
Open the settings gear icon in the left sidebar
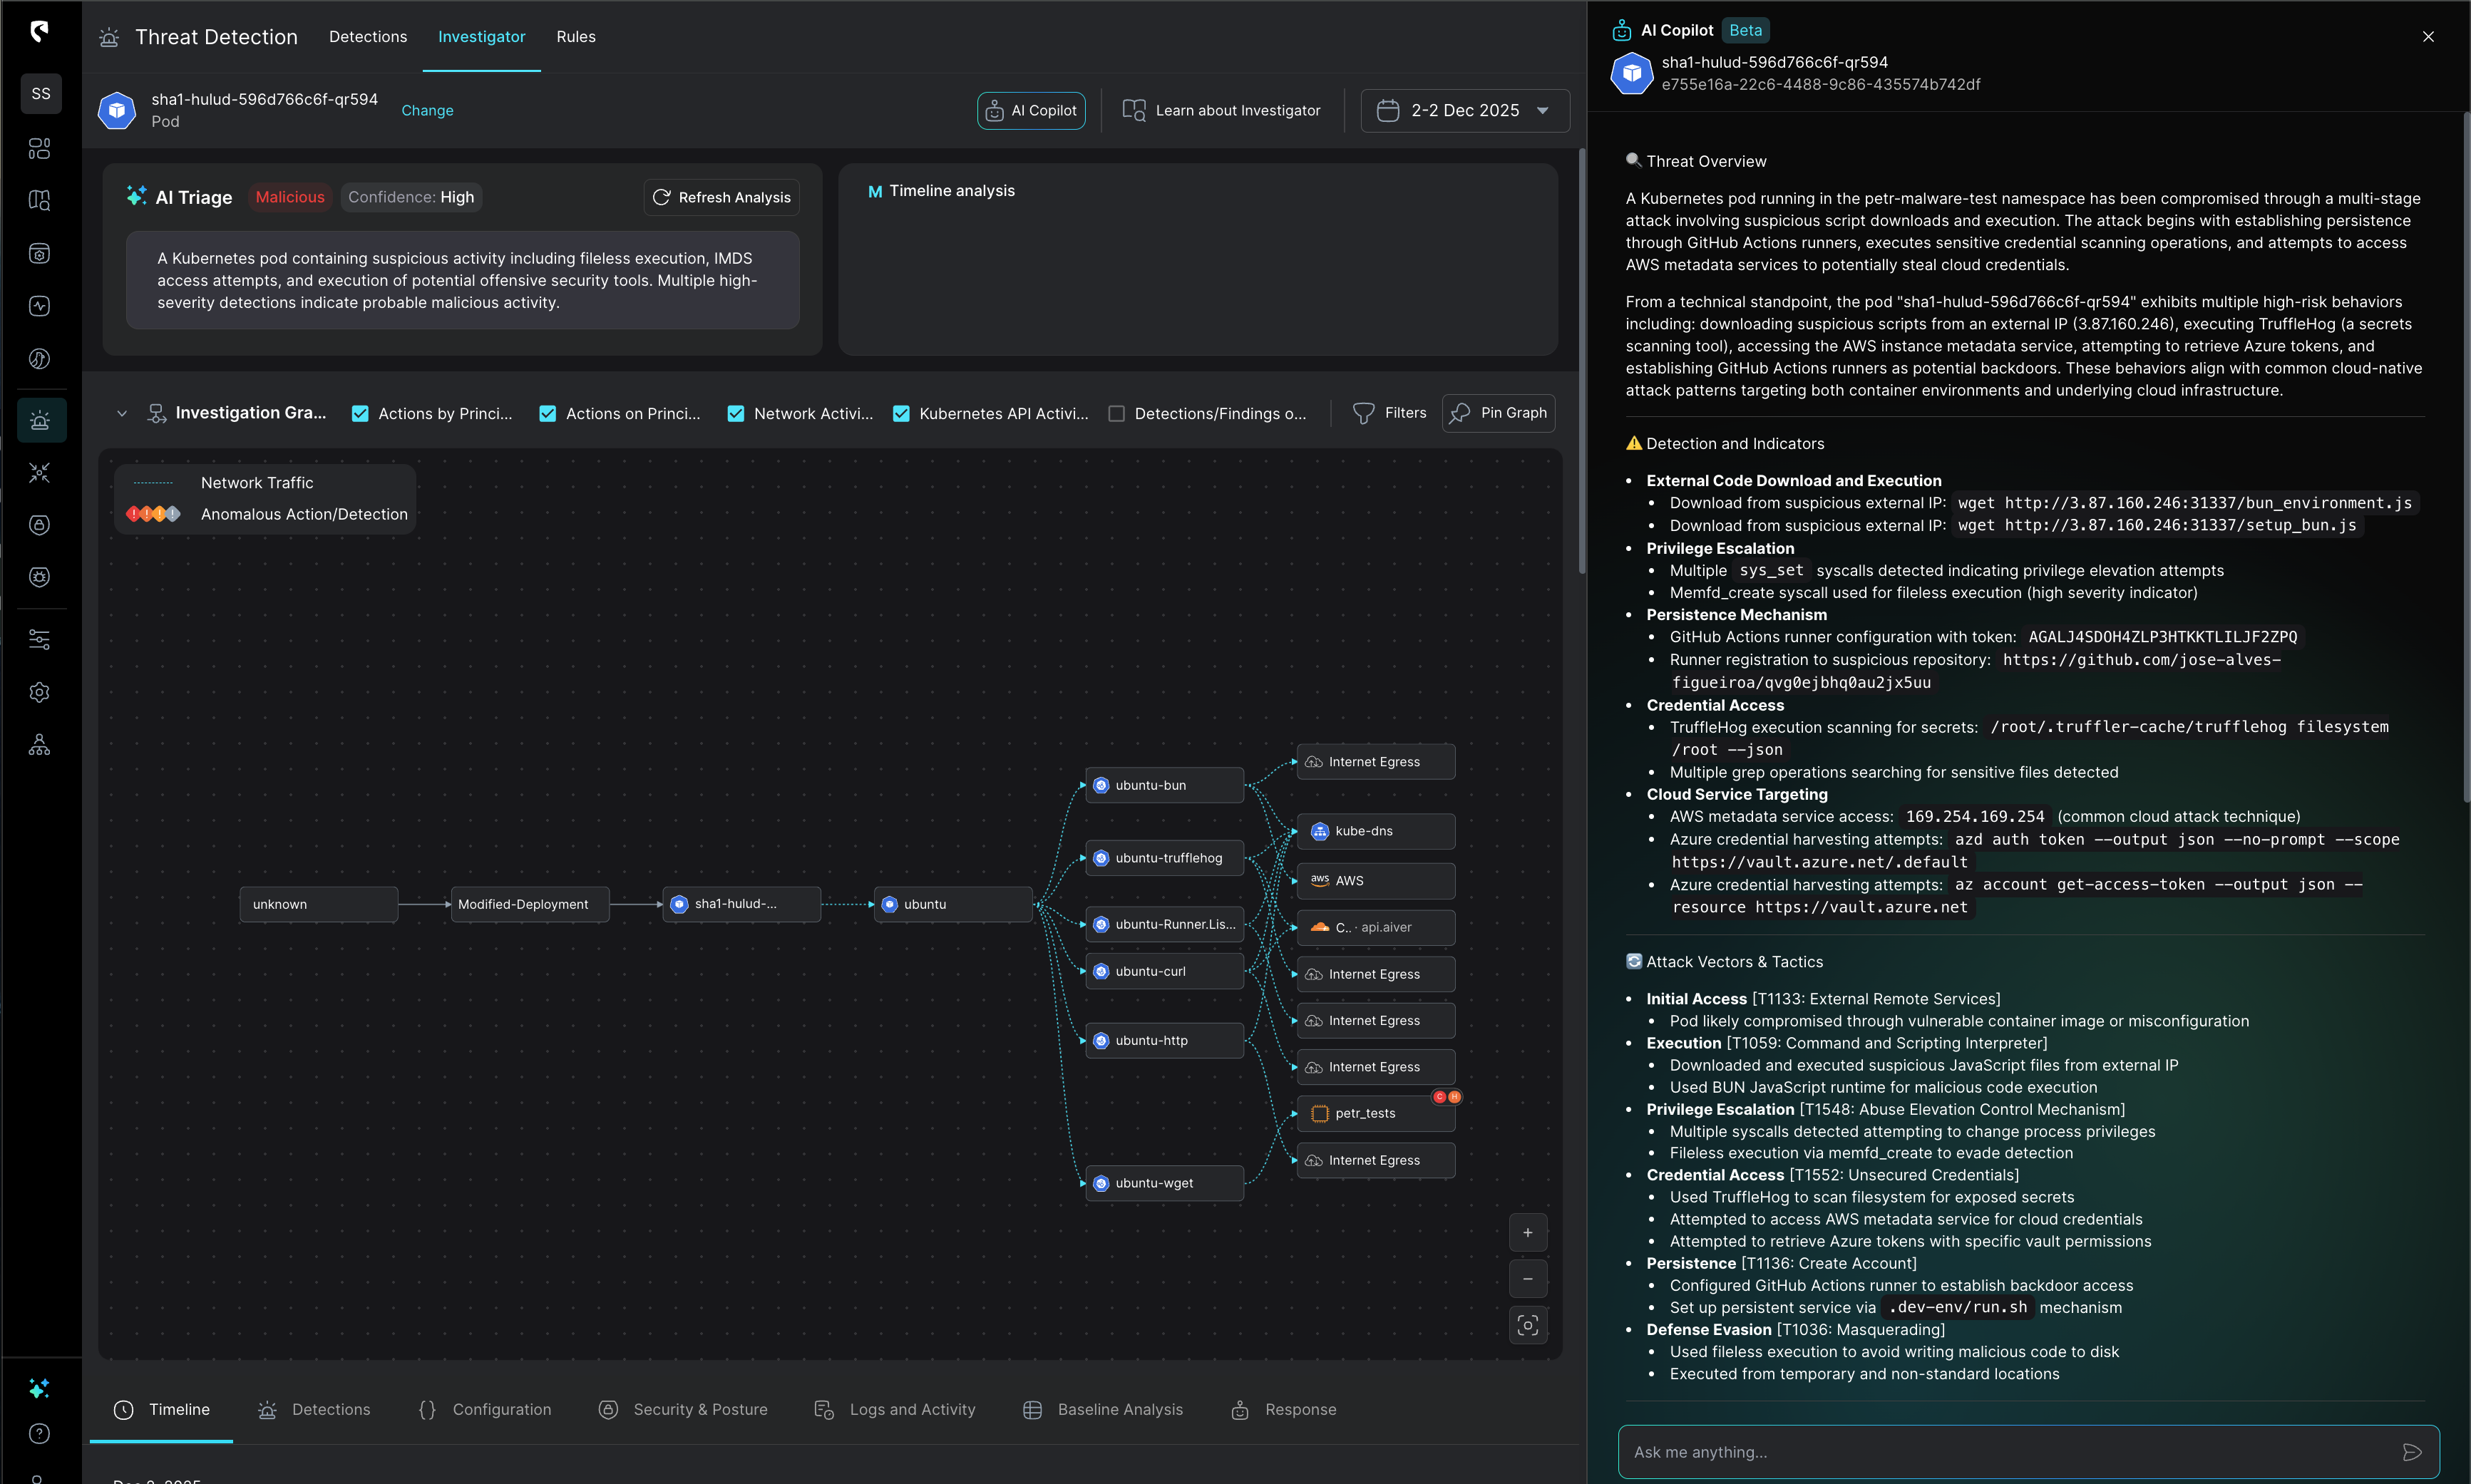pos(39,692)
